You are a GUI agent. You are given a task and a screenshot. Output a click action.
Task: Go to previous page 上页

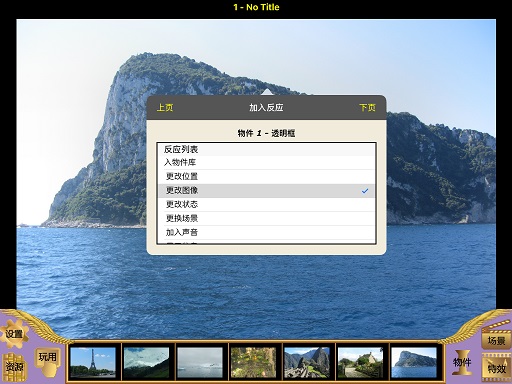point(165,108)
